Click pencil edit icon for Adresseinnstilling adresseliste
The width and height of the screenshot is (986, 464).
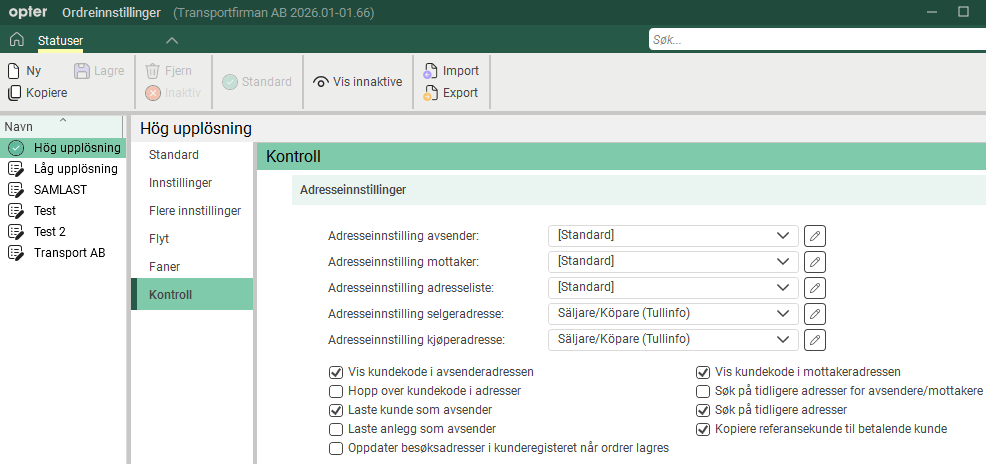[x=815, y=288]
